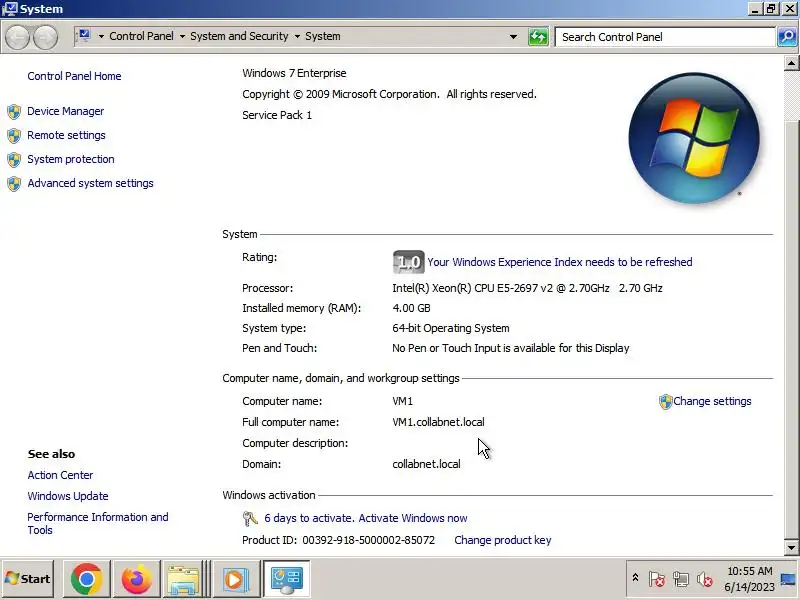
Task: Click the System control panel taskbar button
Action: coord(286,579)
